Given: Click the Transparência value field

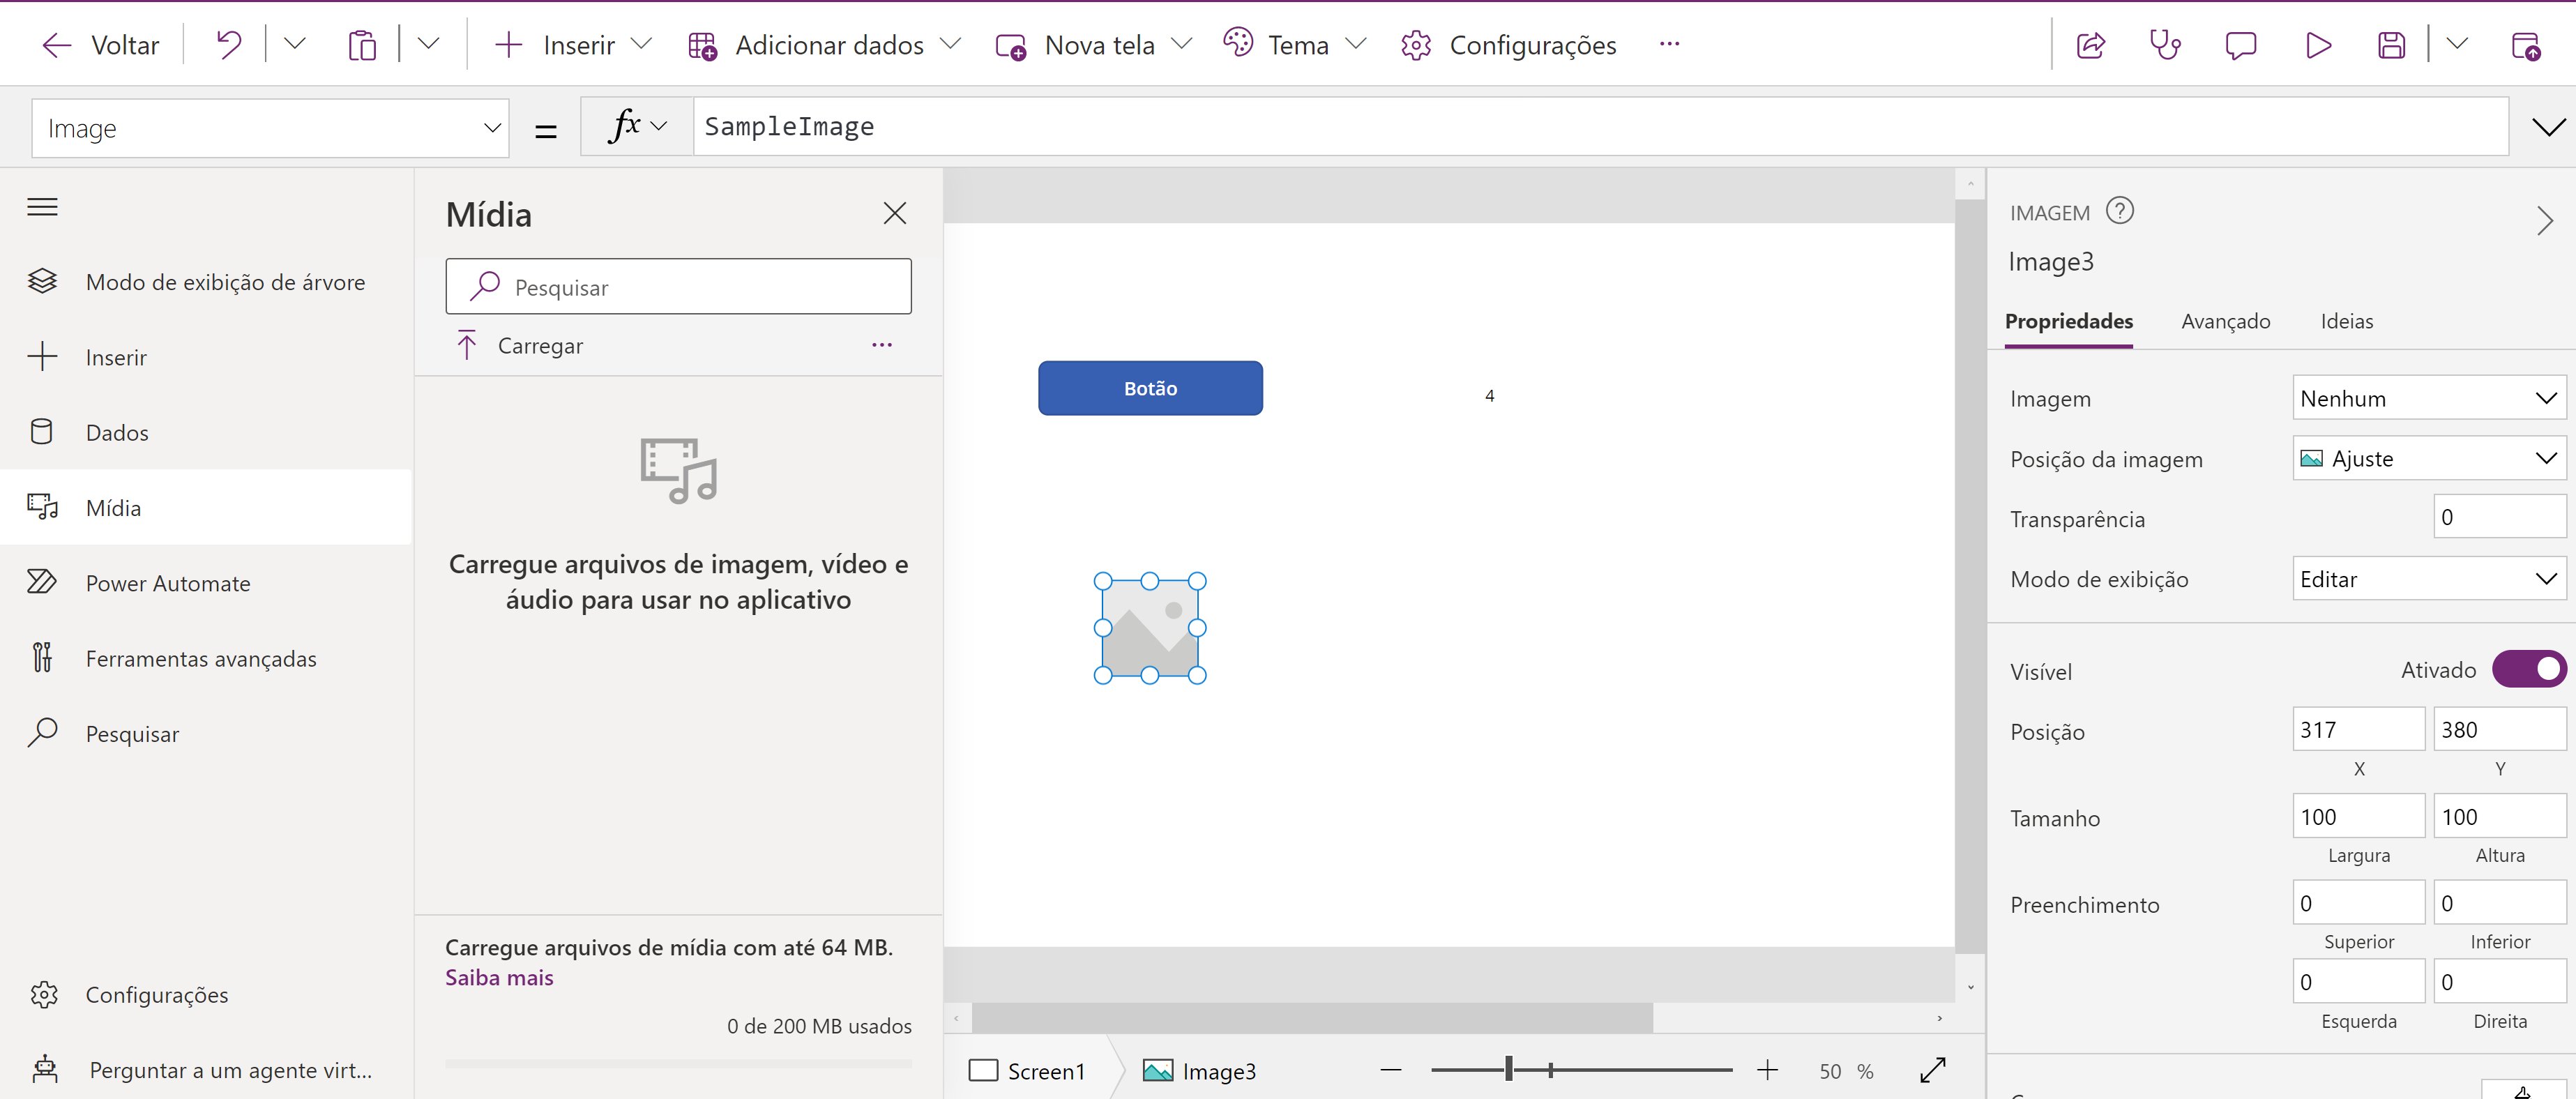Looking at the screenshot, I should point(2499,517).
